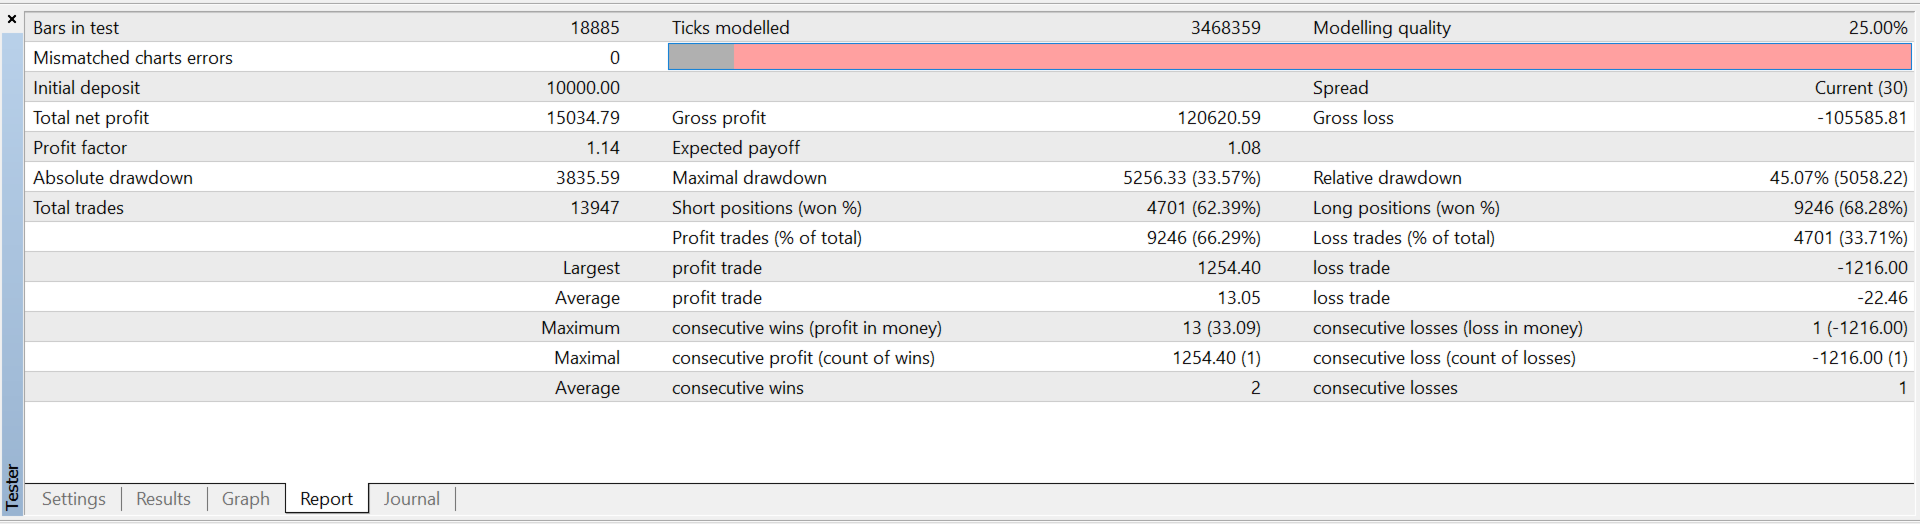Select consecutive losses value 1 (-1216.00)

pyautogui.click(x=1860, y=328)
